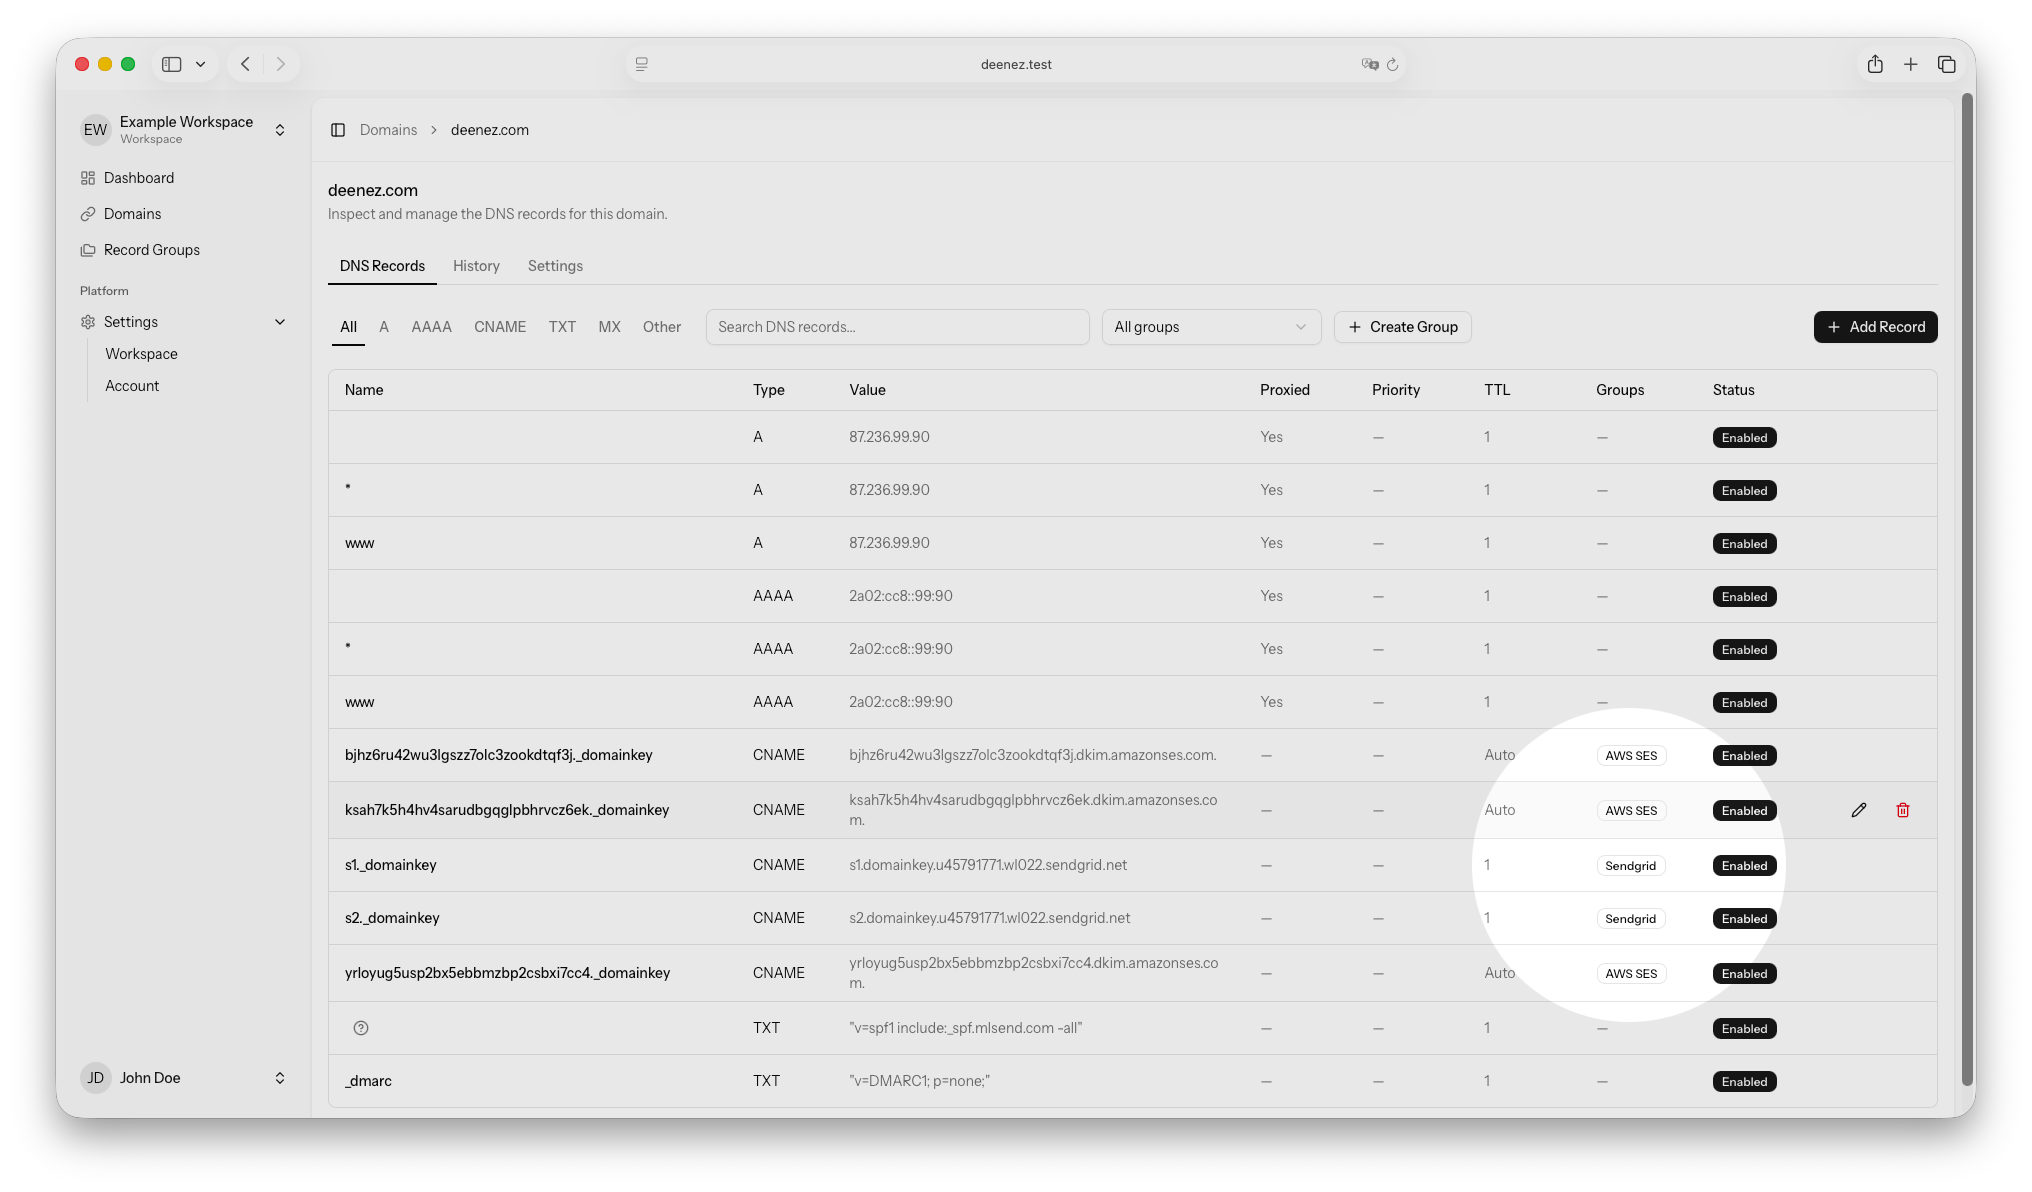The image size is (2032, 1192).
Task: Click Sendgrid group tag on s1._domainkey row
Action: 1630,866
